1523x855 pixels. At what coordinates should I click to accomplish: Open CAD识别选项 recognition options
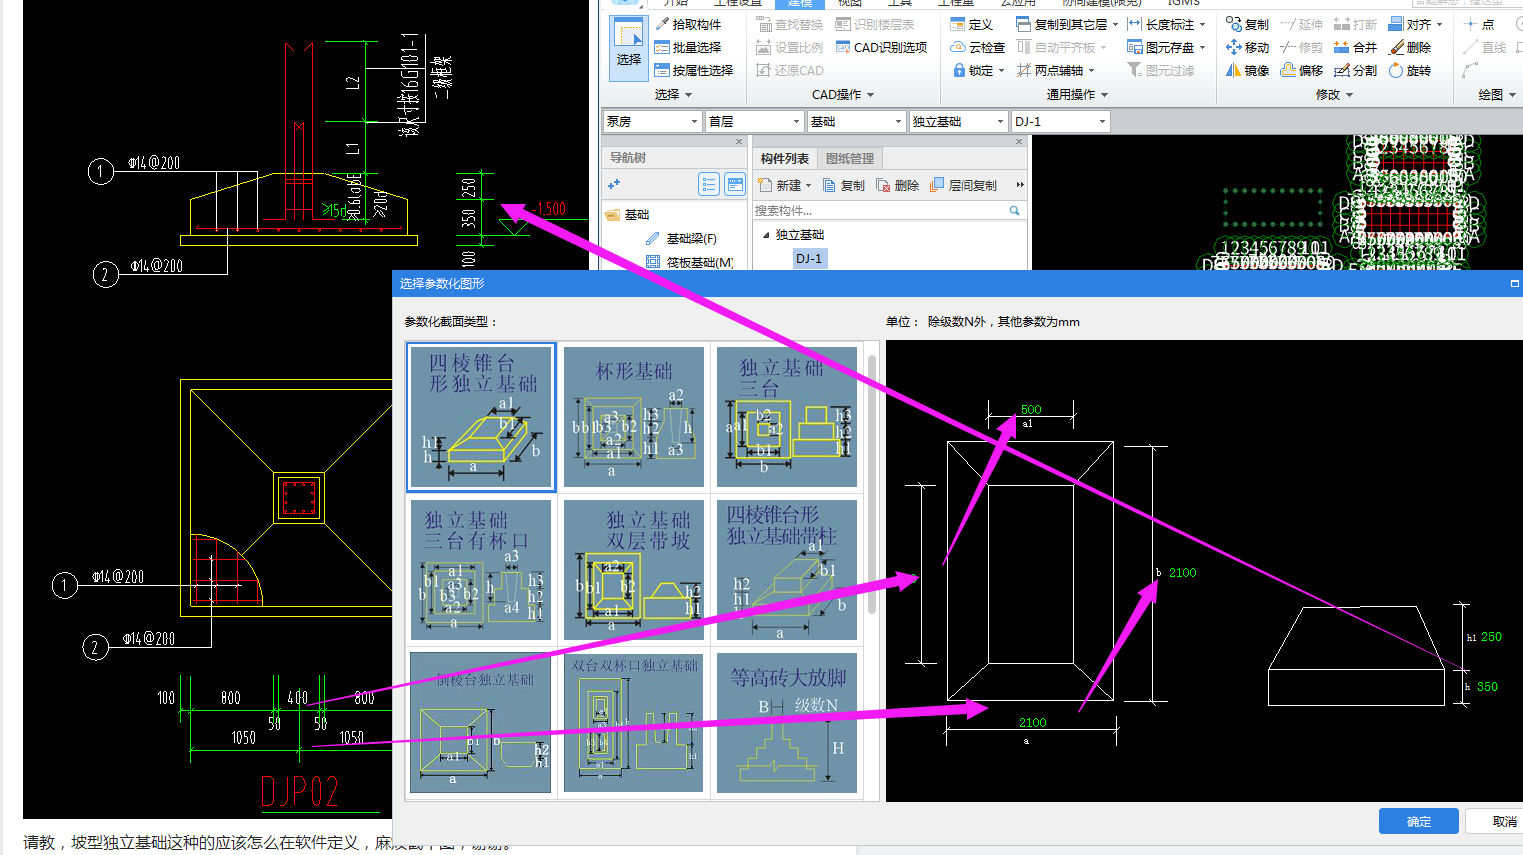click(x=881, y=47)
